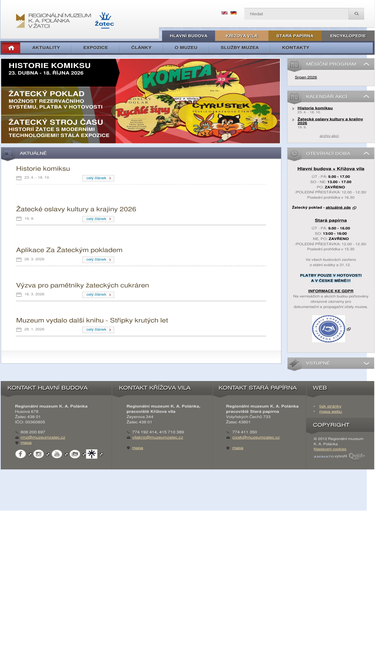Click the Hledat search input field
Viewport: 375px width, 667px height.
296,14
